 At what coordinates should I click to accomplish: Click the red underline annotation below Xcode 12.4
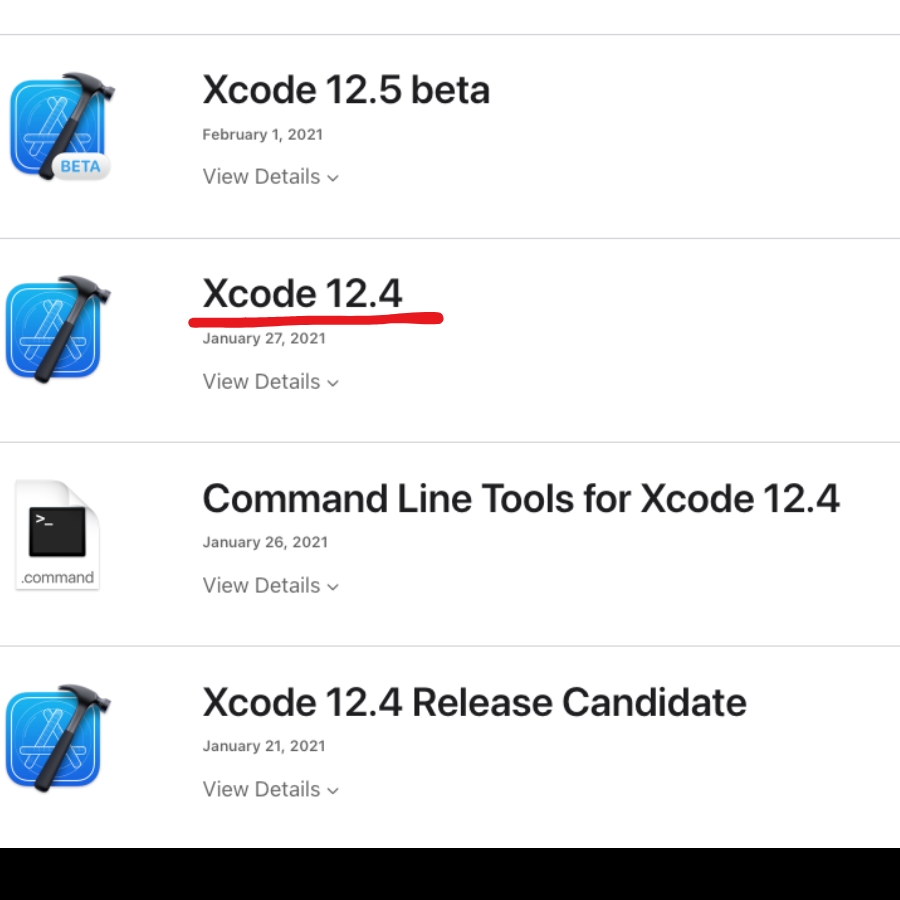click(x=315, y=316)
